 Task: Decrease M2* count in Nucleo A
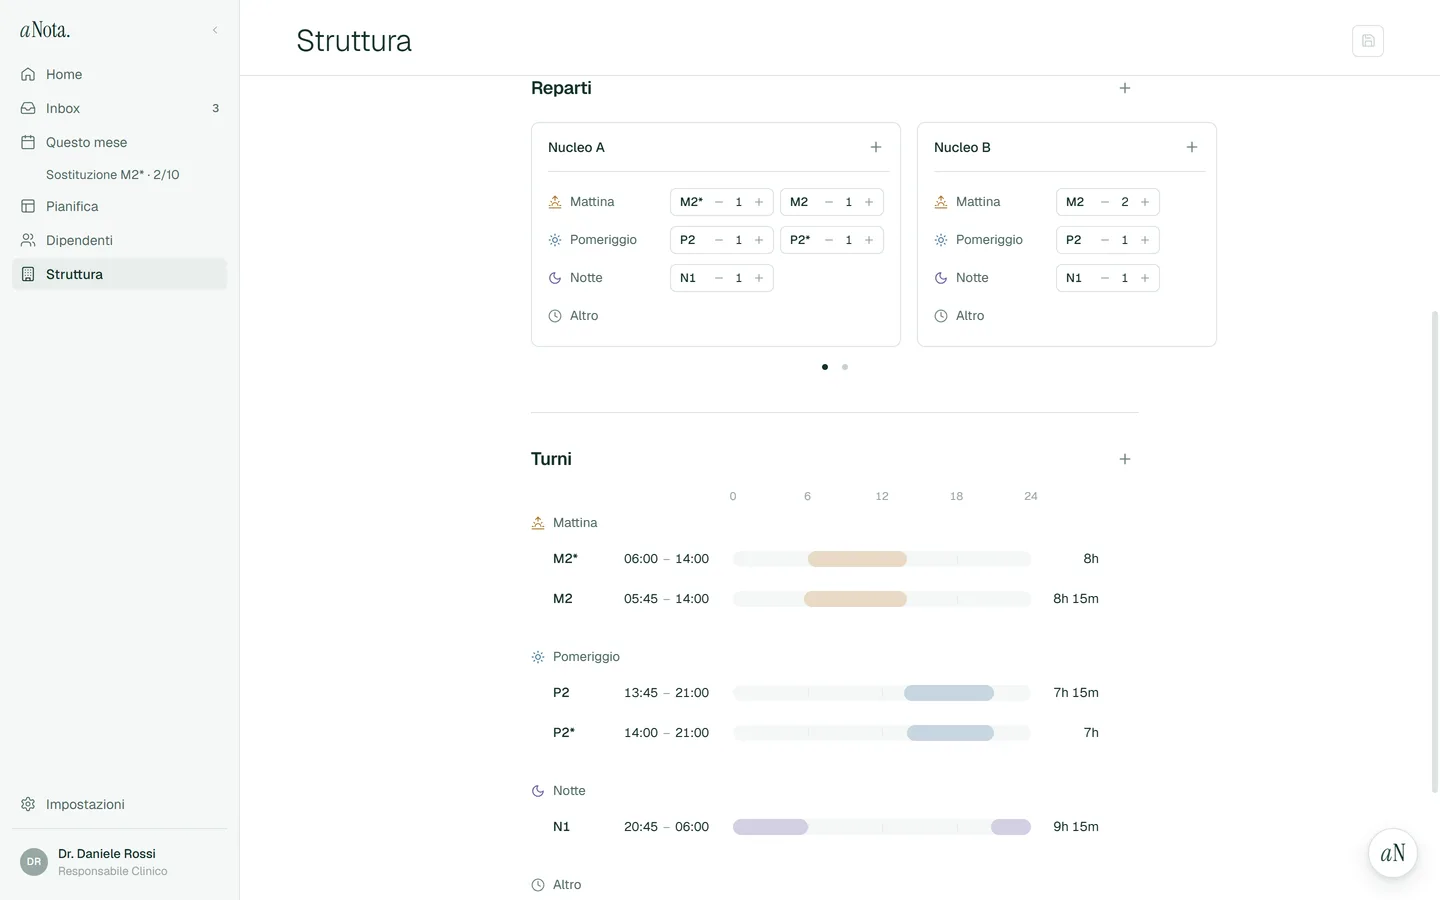[719, 202]
